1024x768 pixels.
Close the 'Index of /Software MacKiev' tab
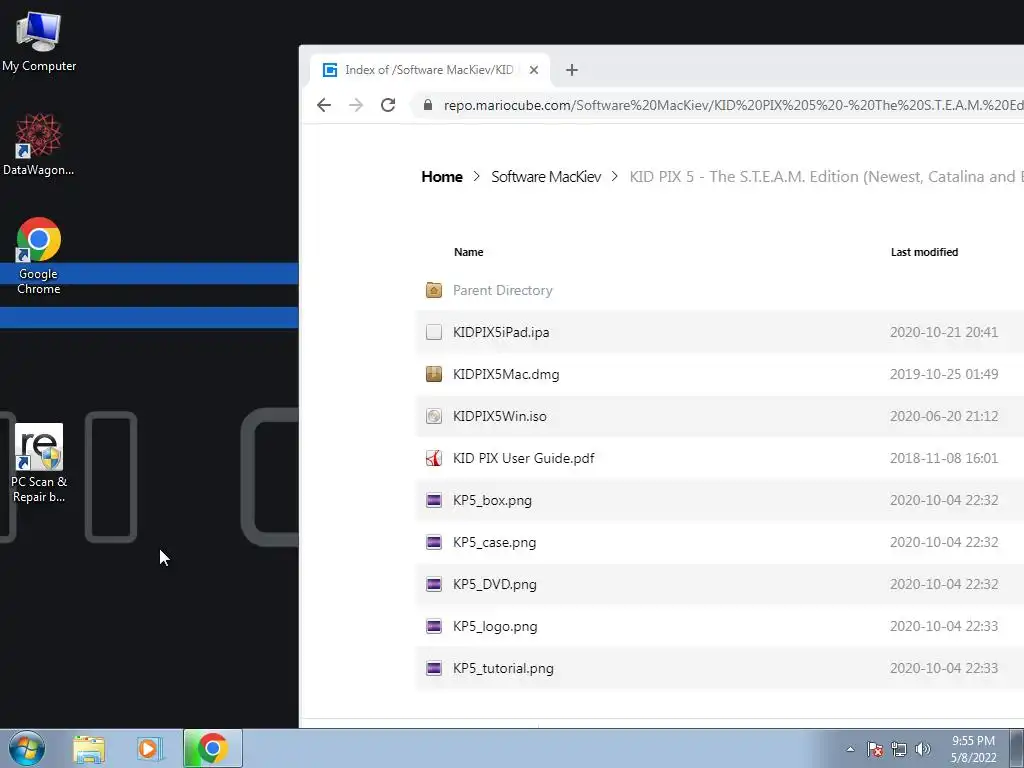point(534,70)
